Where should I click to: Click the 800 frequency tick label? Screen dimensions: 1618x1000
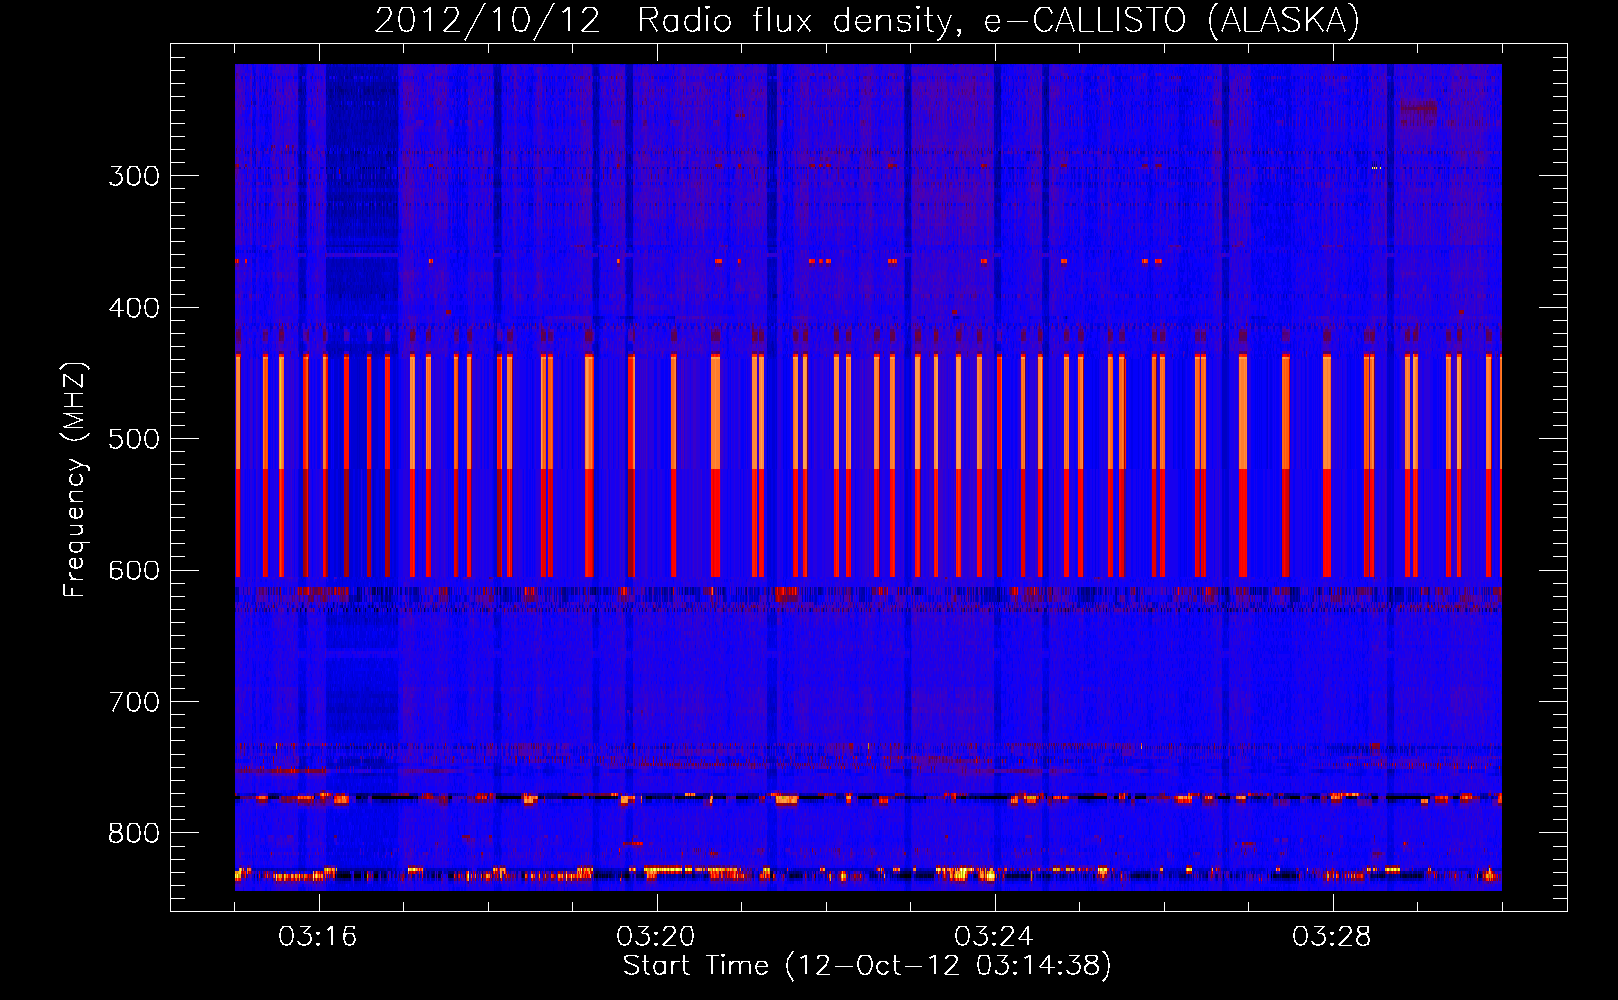pyautogui.click(x=134, y=834)
